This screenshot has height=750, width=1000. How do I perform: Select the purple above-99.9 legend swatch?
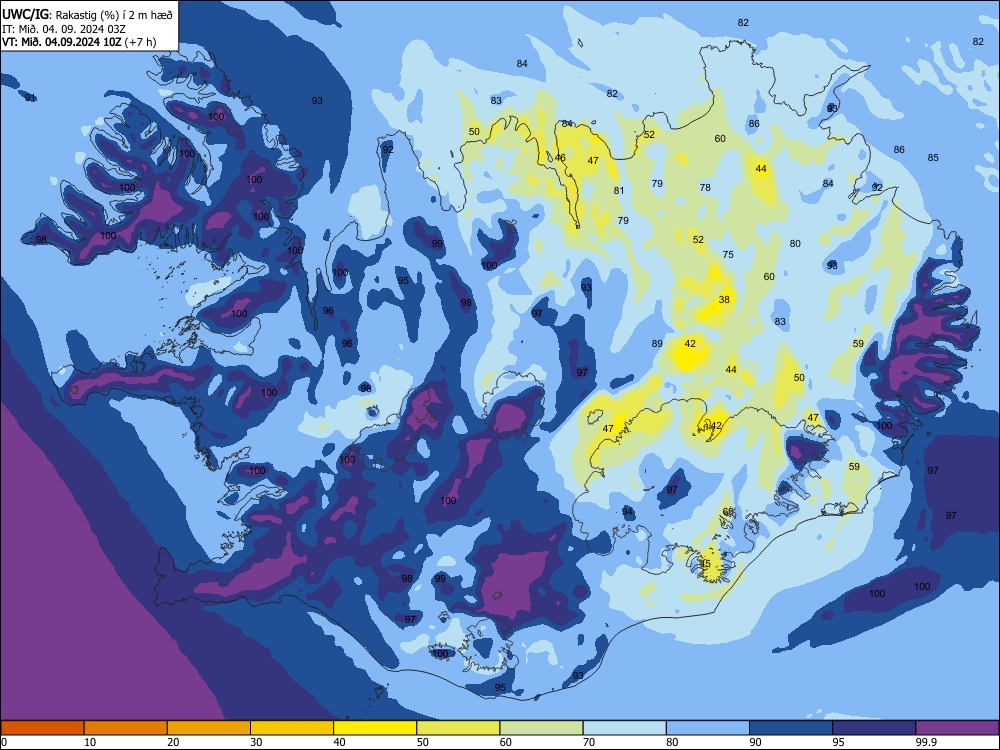pyautogui.click(x=957, y=728)
